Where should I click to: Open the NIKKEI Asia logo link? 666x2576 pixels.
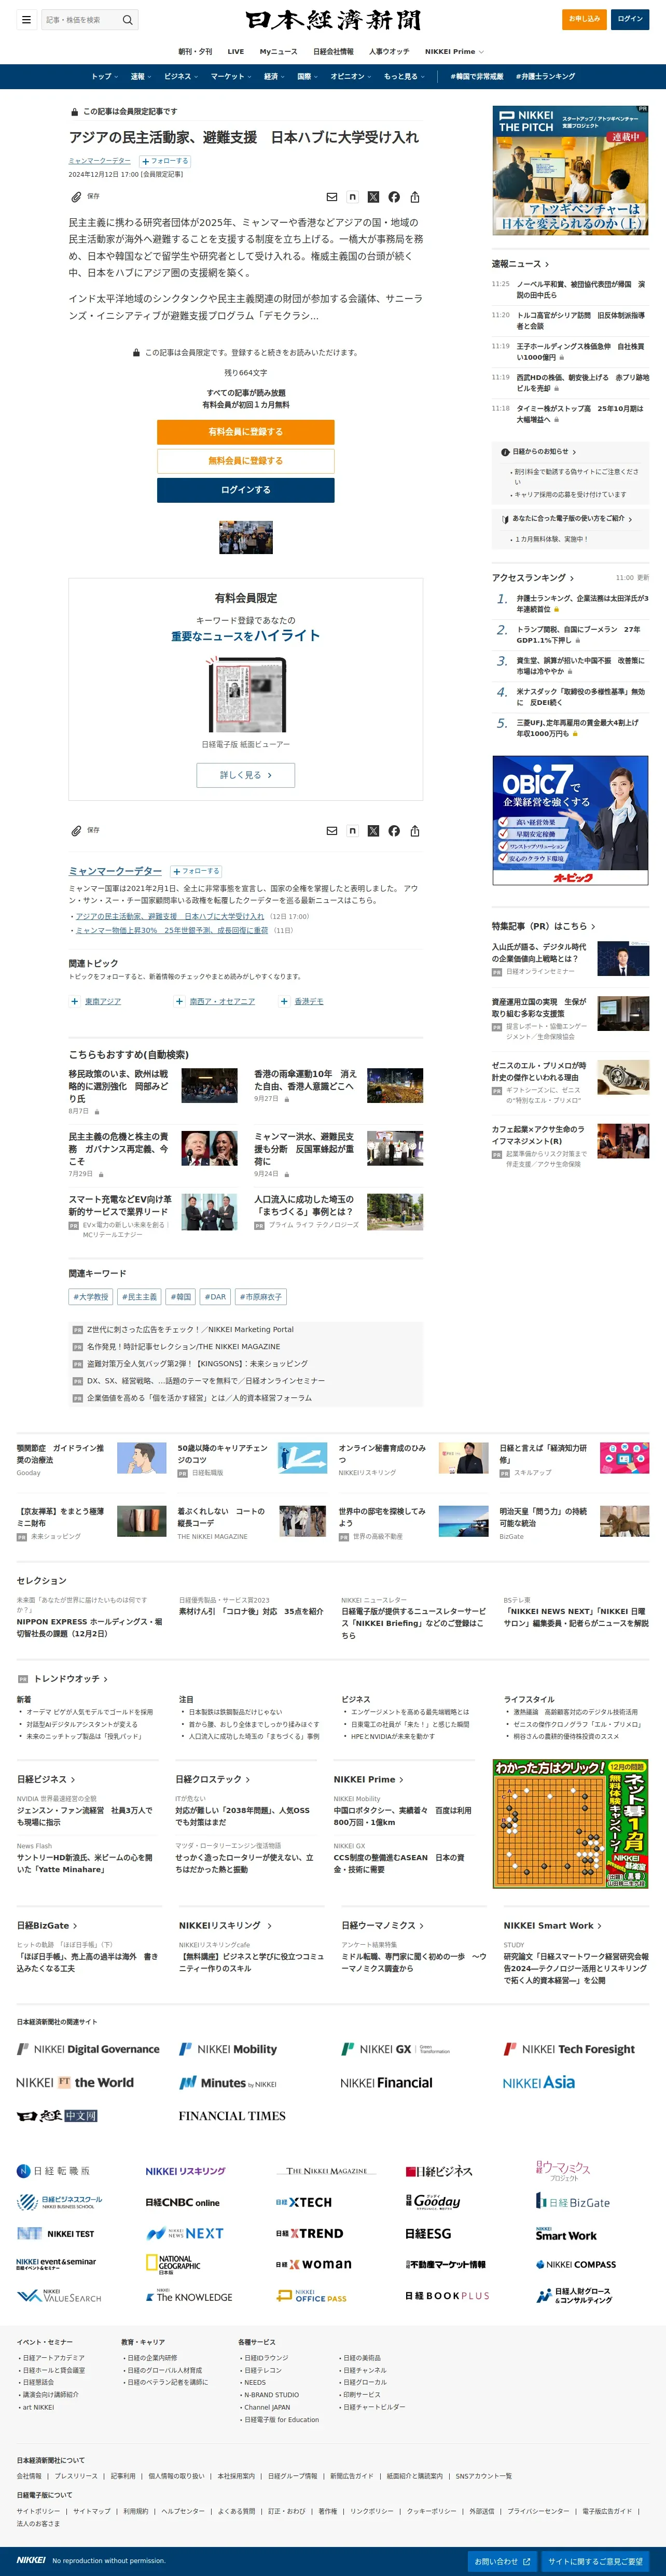point(539,2082)
